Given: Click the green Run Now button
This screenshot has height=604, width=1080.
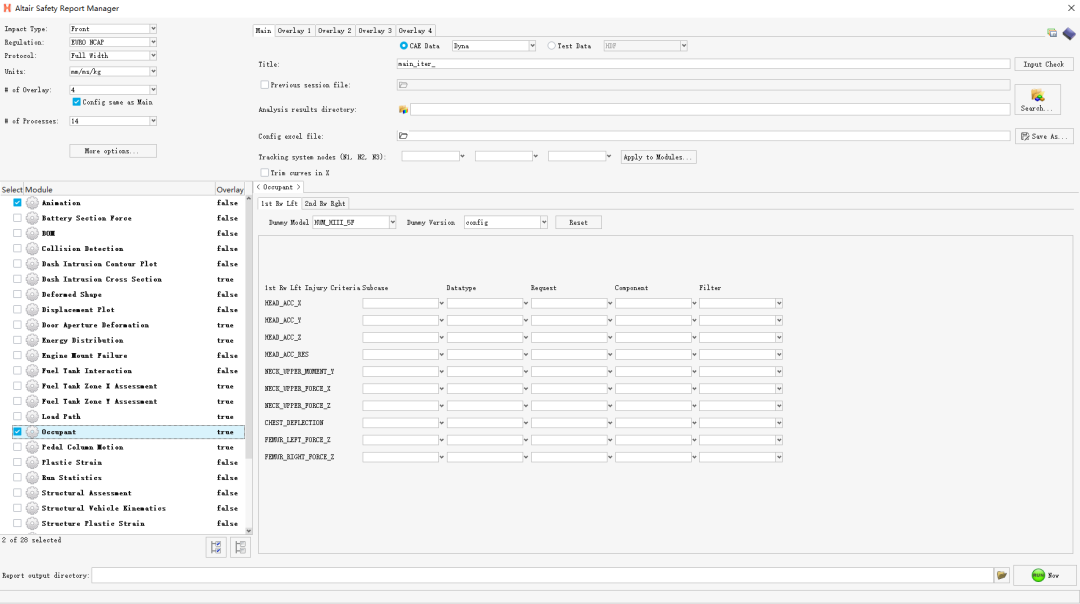Looking at the screenshot, I should point(1046,575).
